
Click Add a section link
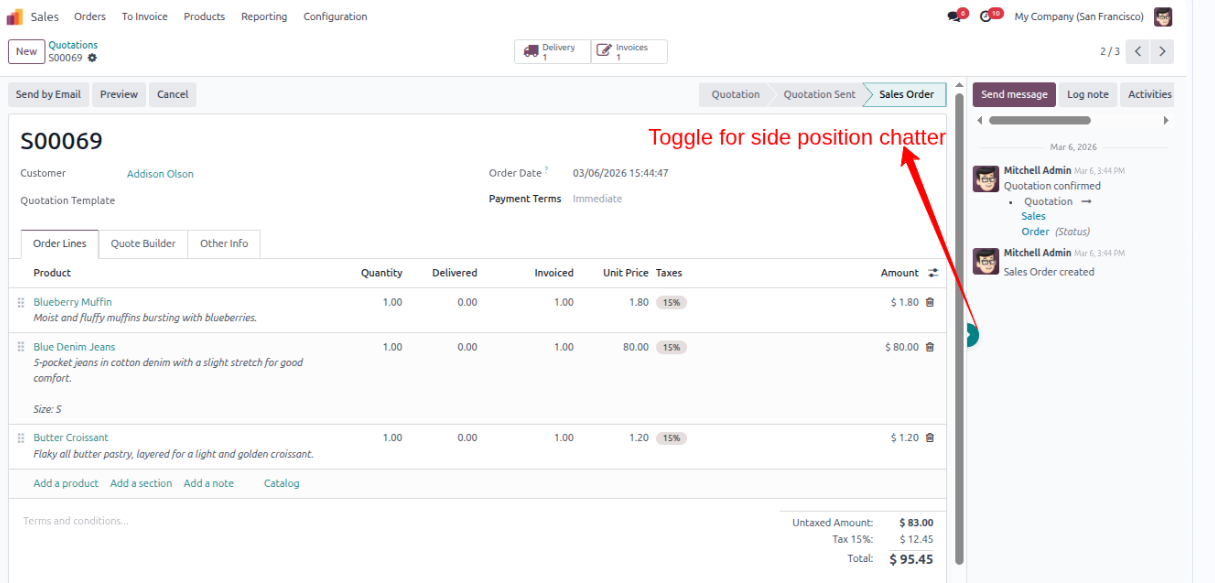pyautogui.click(x=141, y=483)
